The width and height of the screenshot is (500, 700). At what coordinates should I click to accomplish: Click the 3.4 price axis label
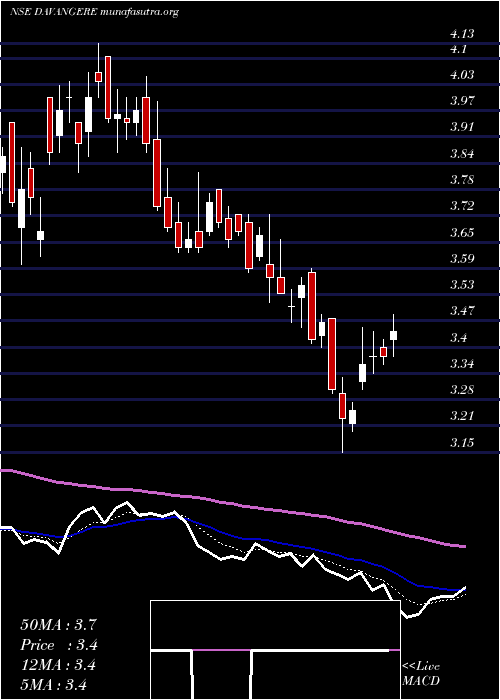point(459,338)
